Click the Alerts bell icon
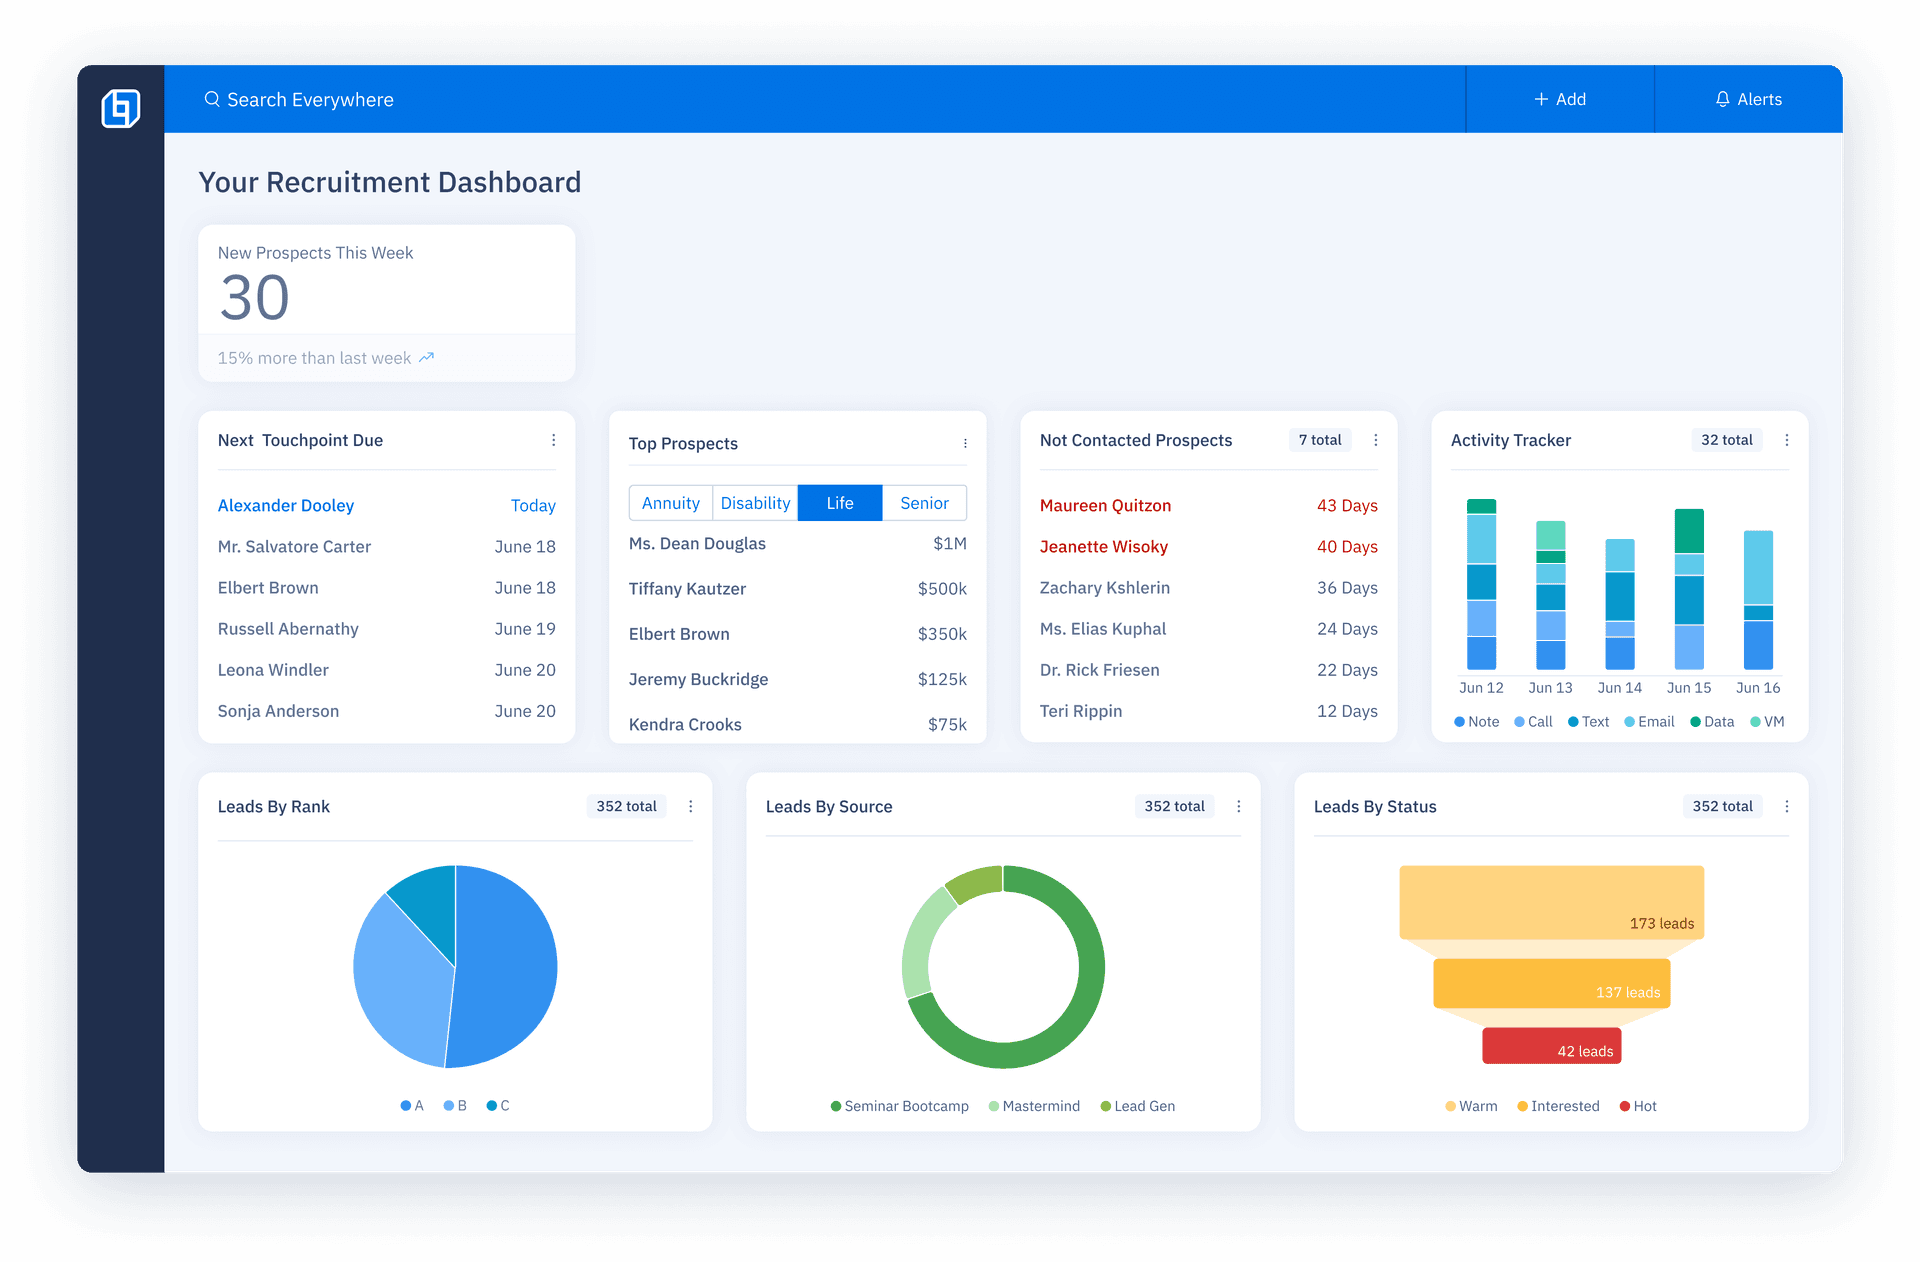This screenshot has height=1262, width=1920. 1722,99
